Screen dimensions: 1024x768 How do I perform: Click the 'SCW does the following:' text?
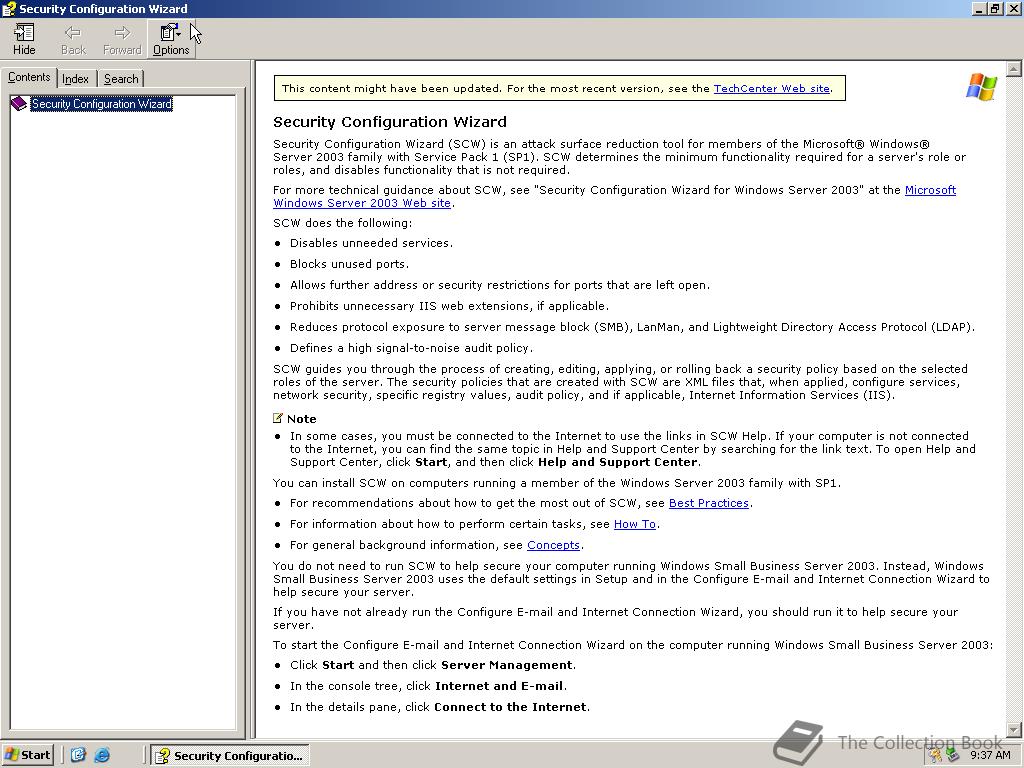click(343, 223)
